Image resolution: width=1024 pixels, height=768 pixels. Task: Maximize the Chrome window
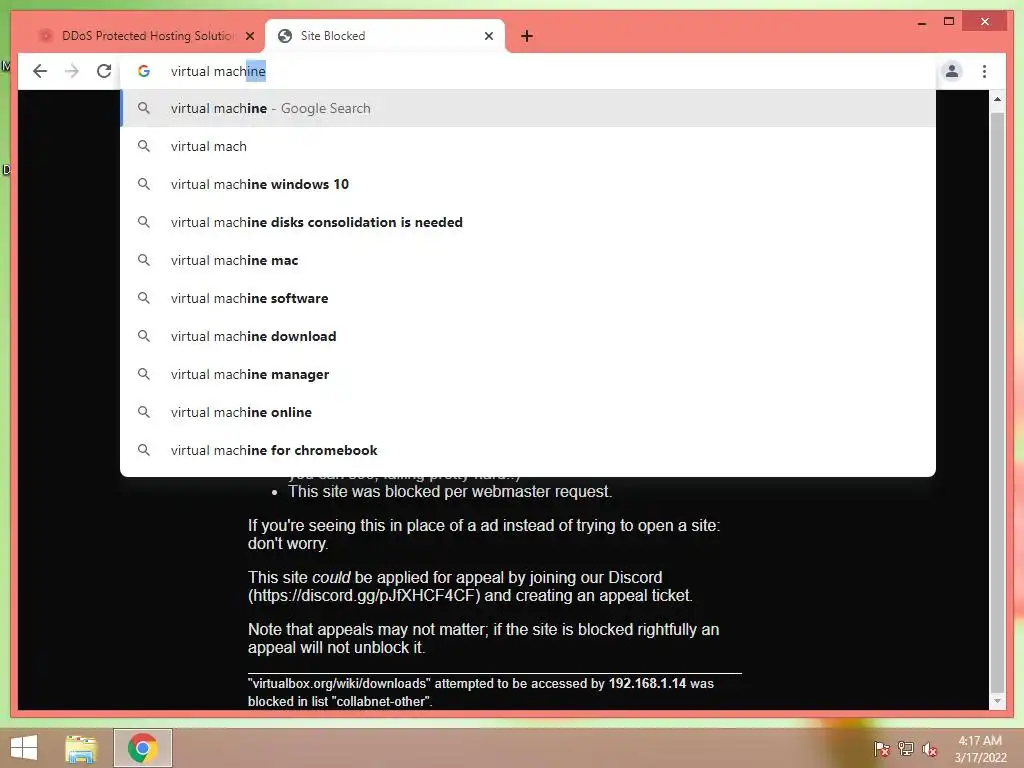tap(949, 22)
